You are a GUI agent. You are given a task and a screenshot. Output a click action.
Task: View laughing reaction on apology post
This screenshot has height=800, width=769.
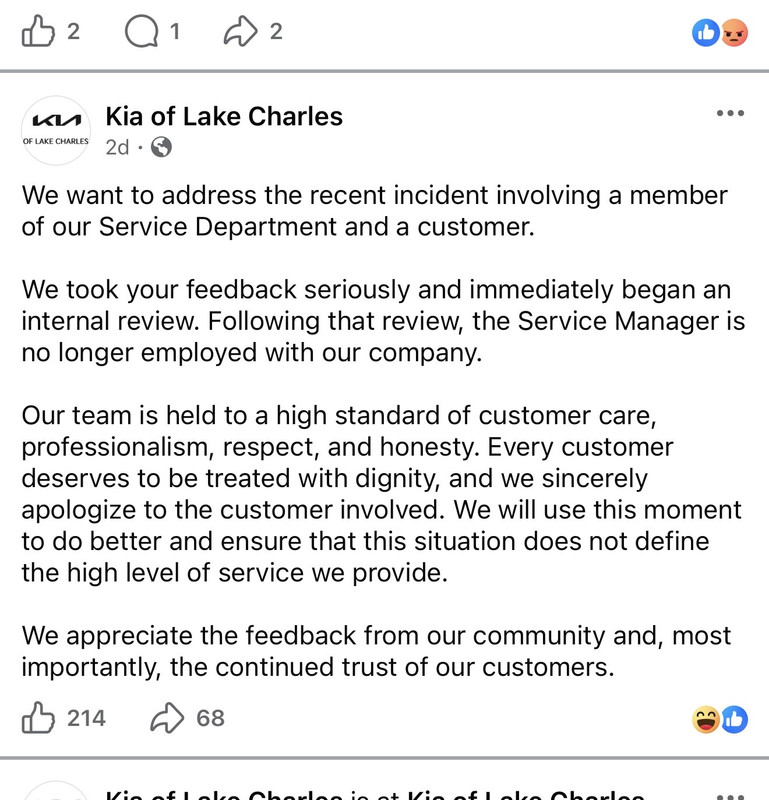[x=706, y=719]
